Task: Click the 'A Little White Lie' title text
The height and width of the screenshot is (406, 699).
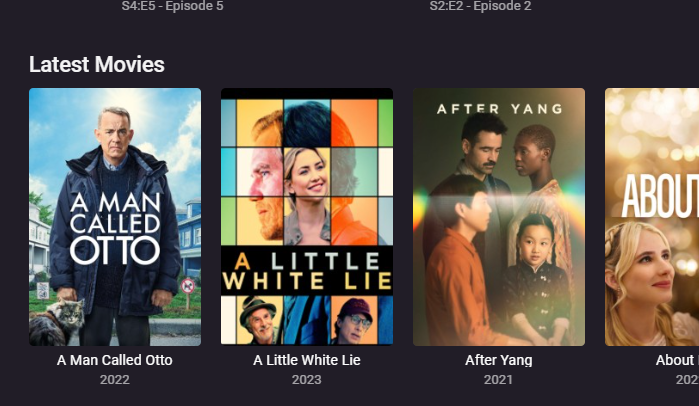Action: (307, 360)
